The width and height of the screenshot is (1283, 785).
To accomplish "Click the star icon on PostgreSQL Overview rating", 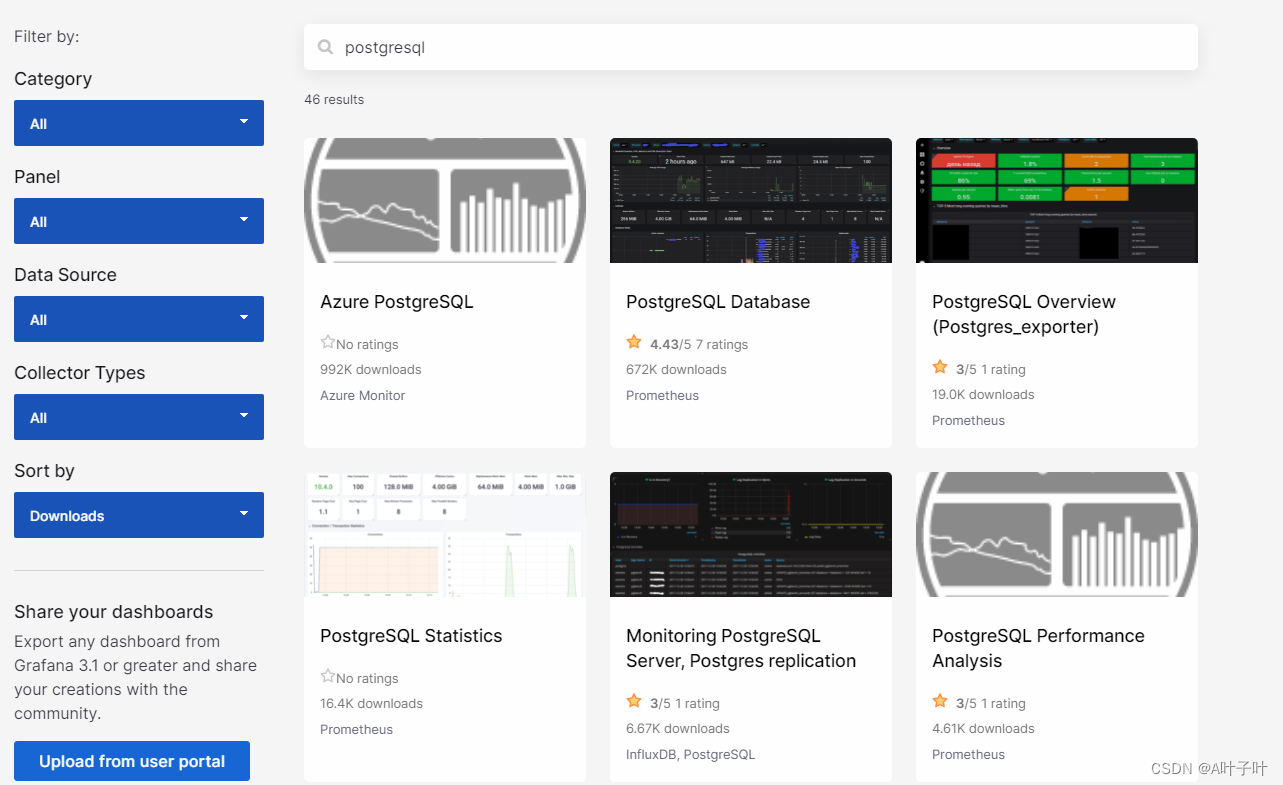I will click(939, 368).
